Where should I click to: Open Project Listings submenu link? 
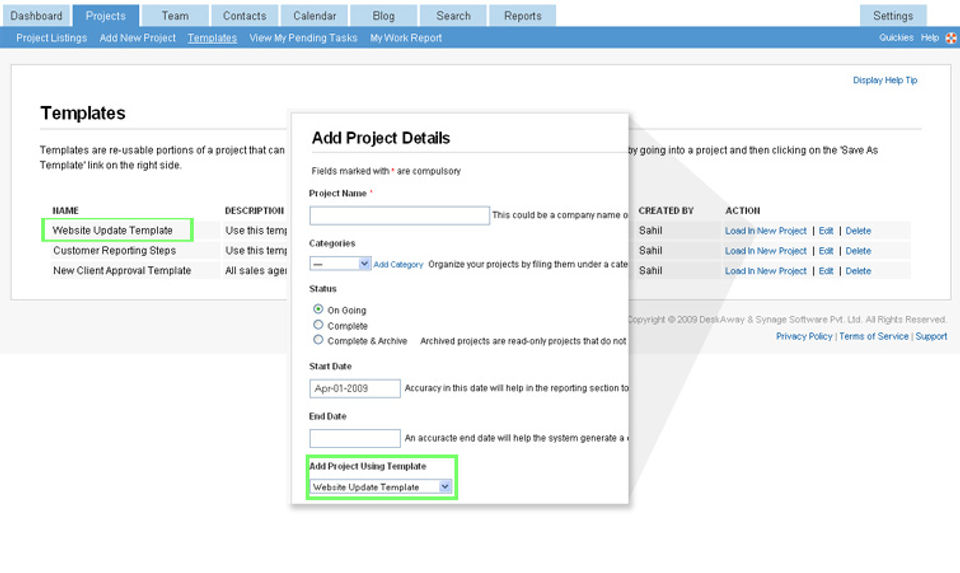point(51,38)
